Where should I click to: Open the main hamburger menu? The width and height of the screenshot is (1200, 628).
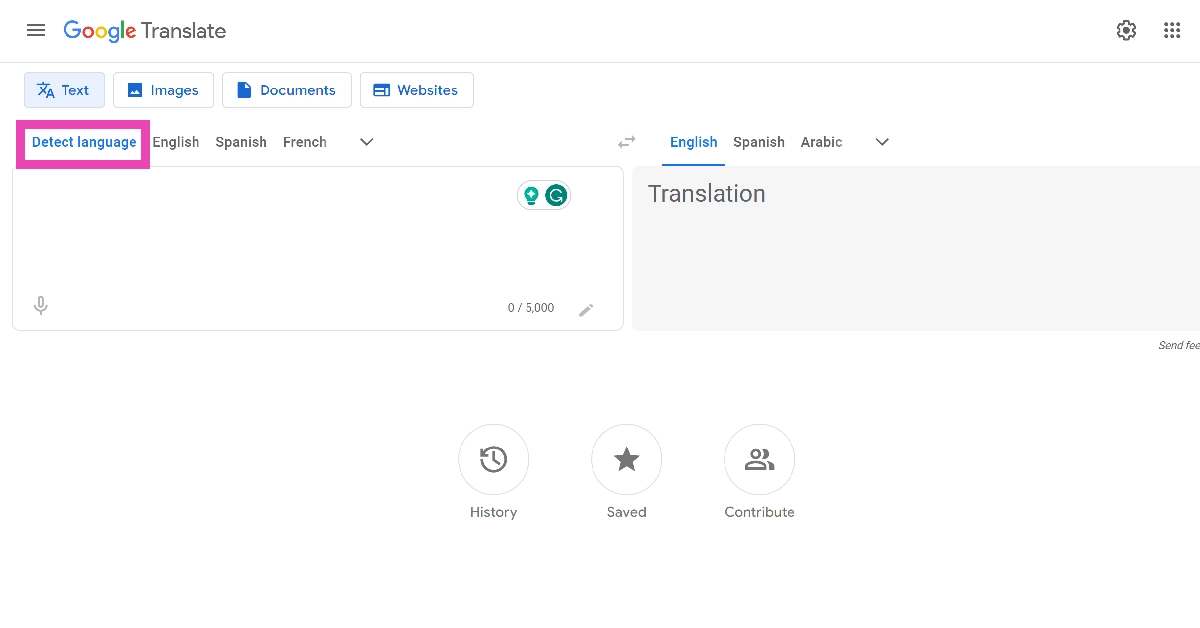click(36, 30)
